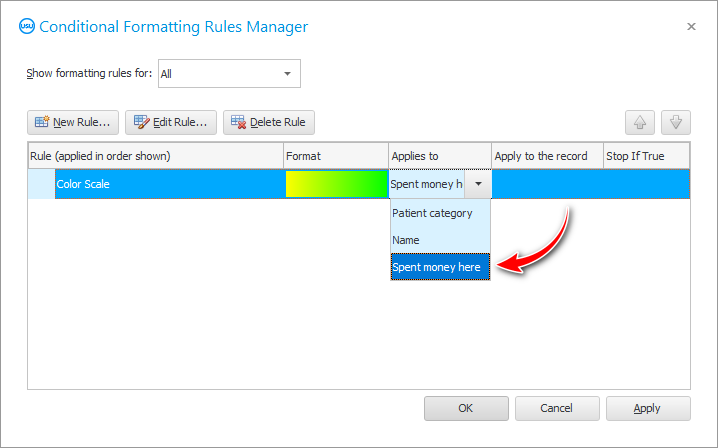The height and width of the screenshot is (448, 718).
Task: Click the Edit Rule pencil icon
Action: tap(141, 122)
